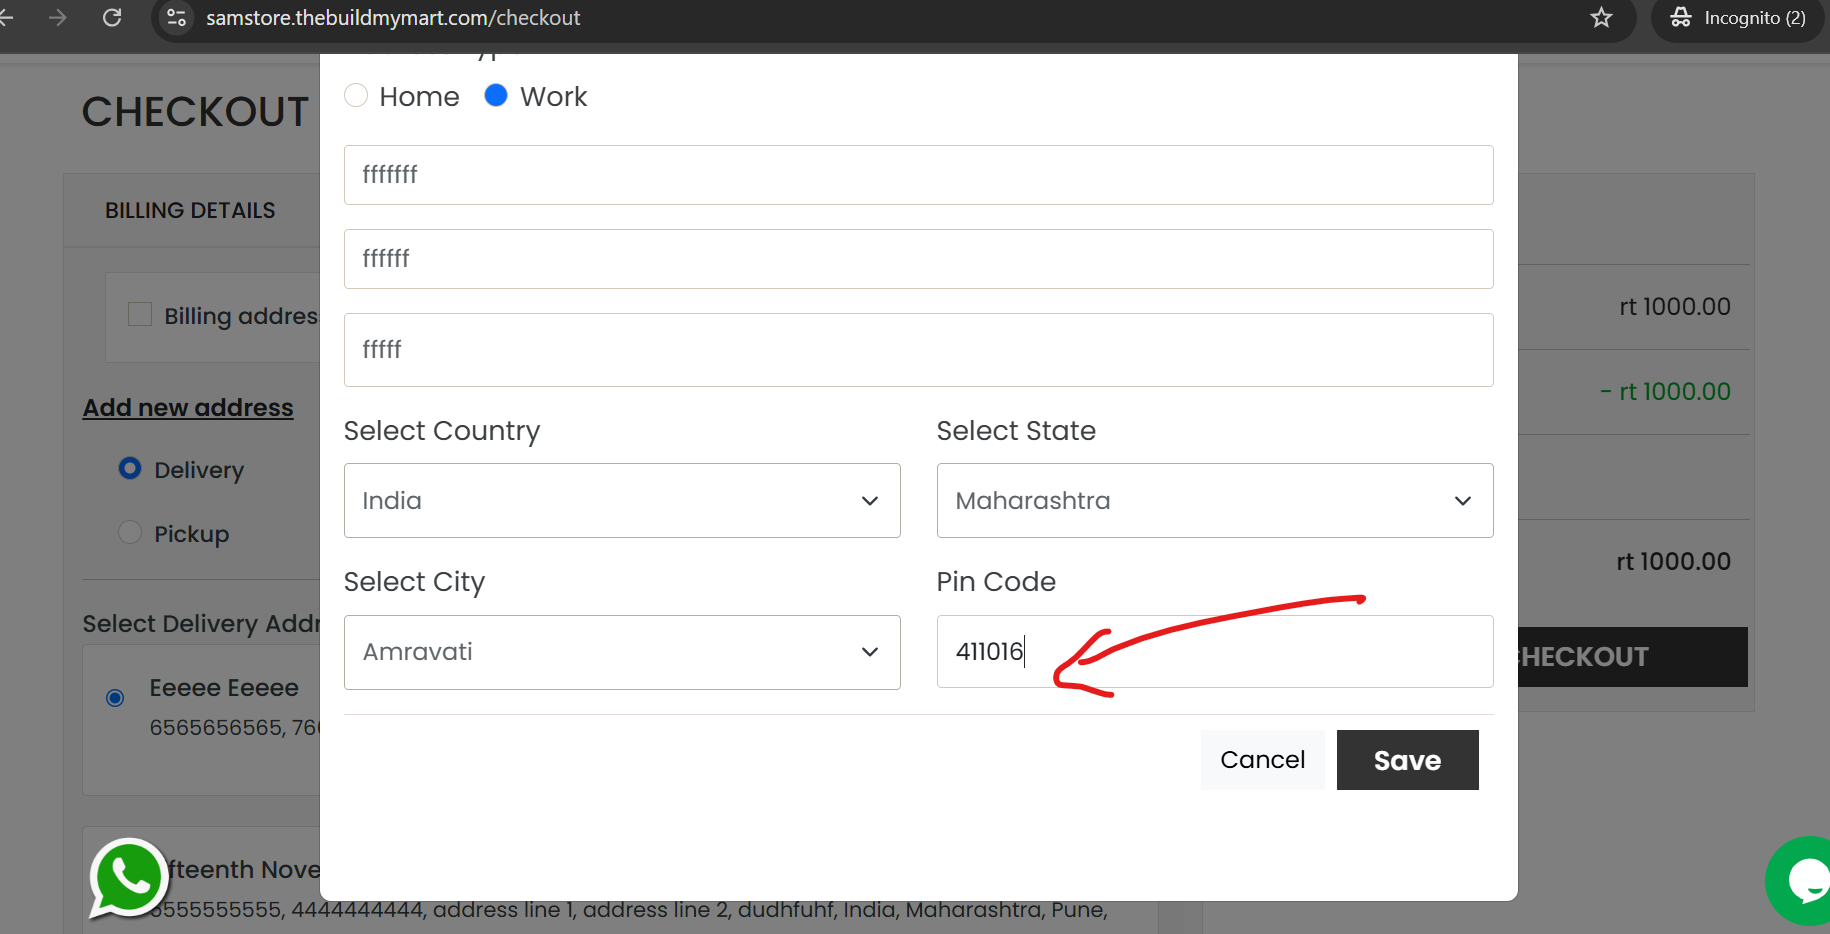Bookmark this page with the star icon
Image resolution: width=1830 pixels, height=934 pixels.
point(1602,18)
